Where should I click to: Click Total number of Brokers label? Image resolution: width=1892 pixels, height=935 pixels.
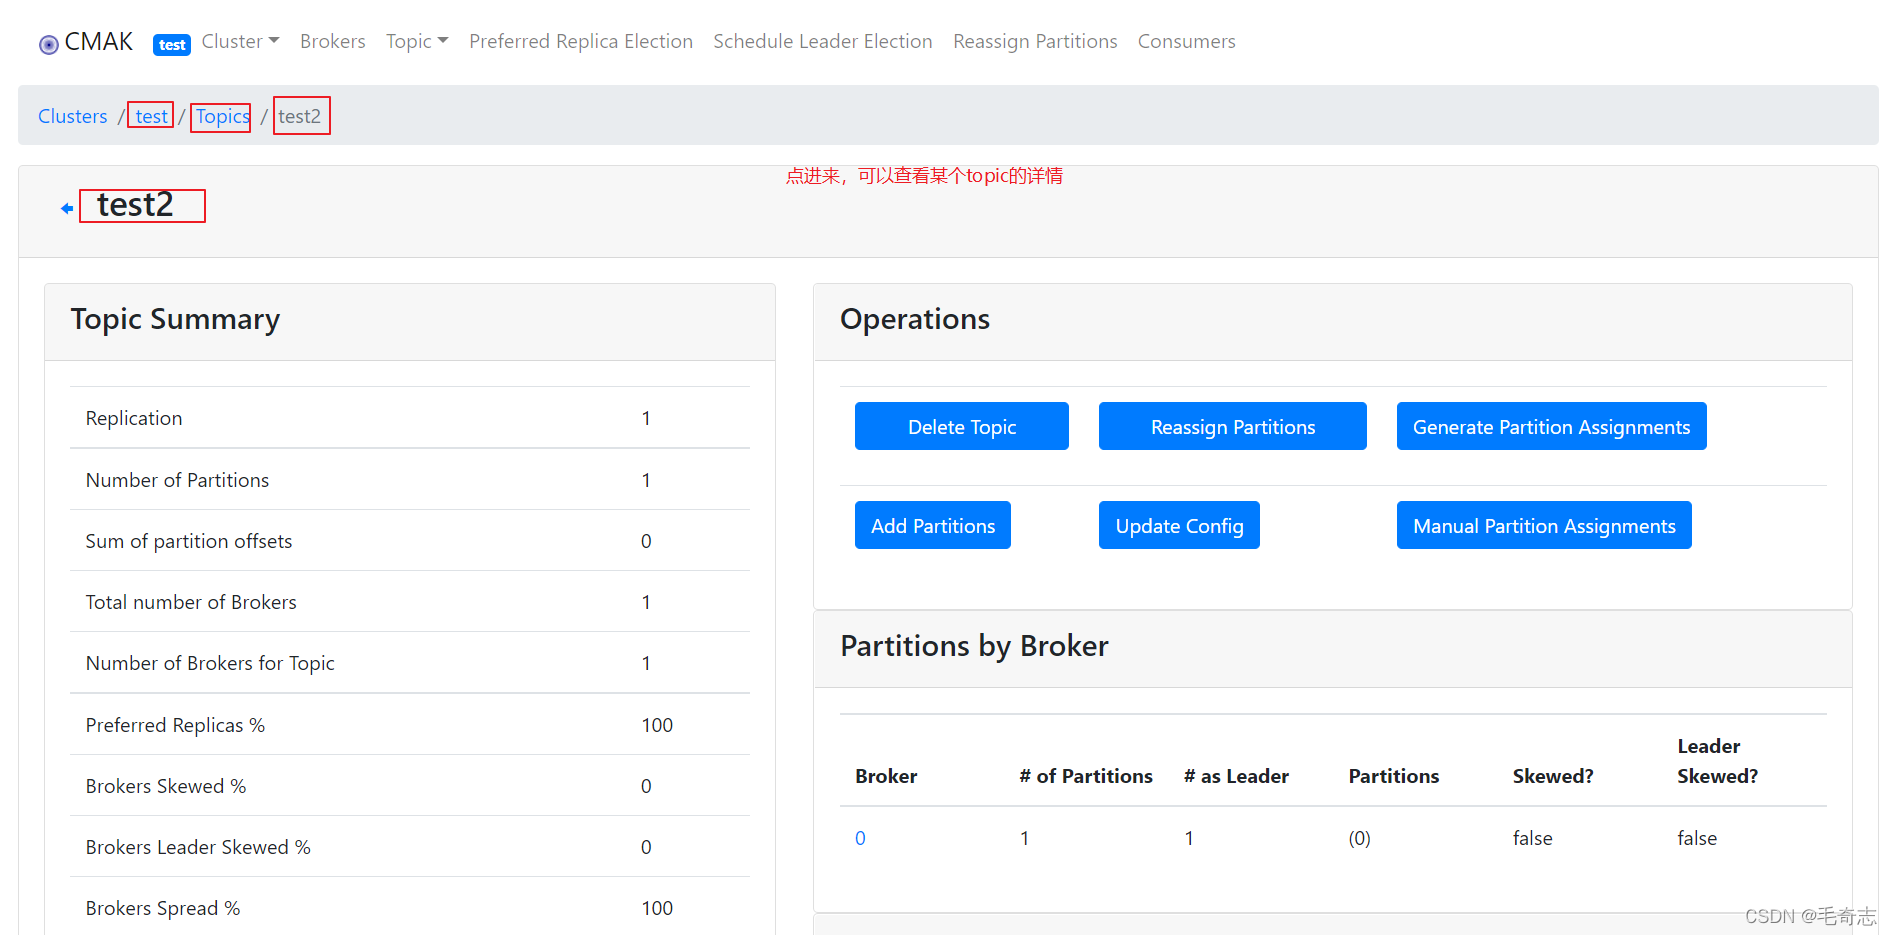click(x=191, y=602)
